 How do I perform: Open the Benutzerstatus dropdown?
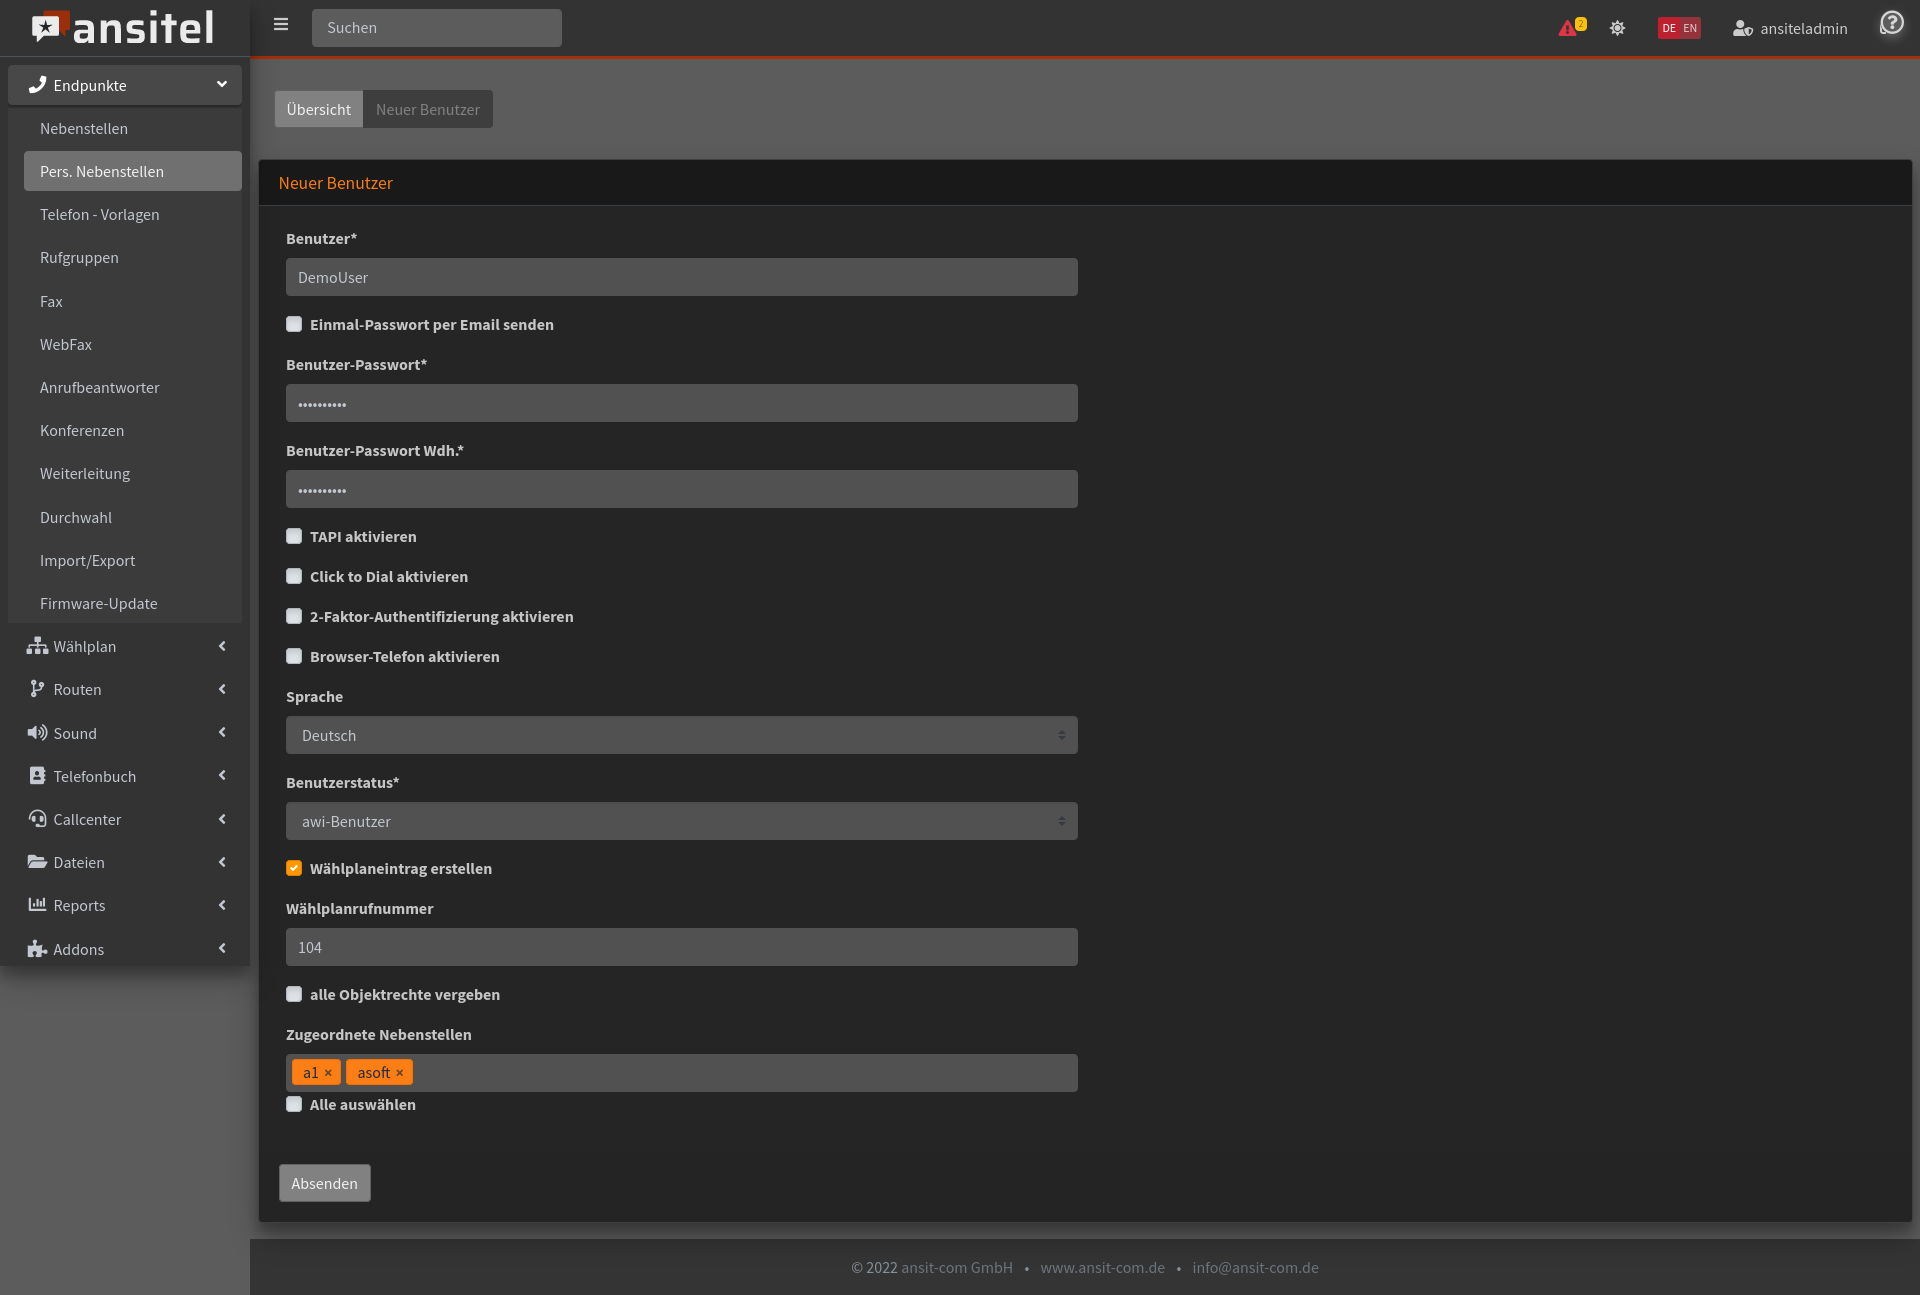click(681, 822)
